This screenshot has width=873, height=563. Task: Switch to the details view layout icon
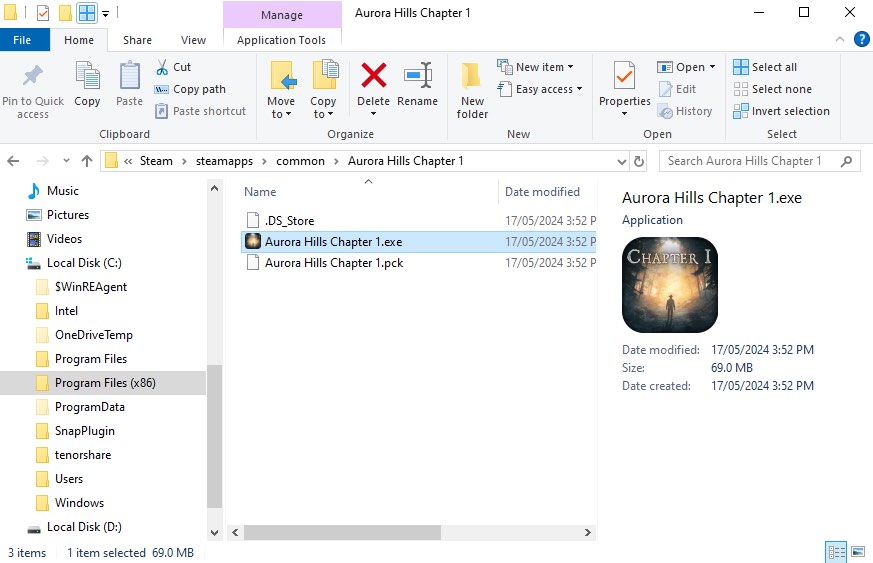(x=836, y=552)
